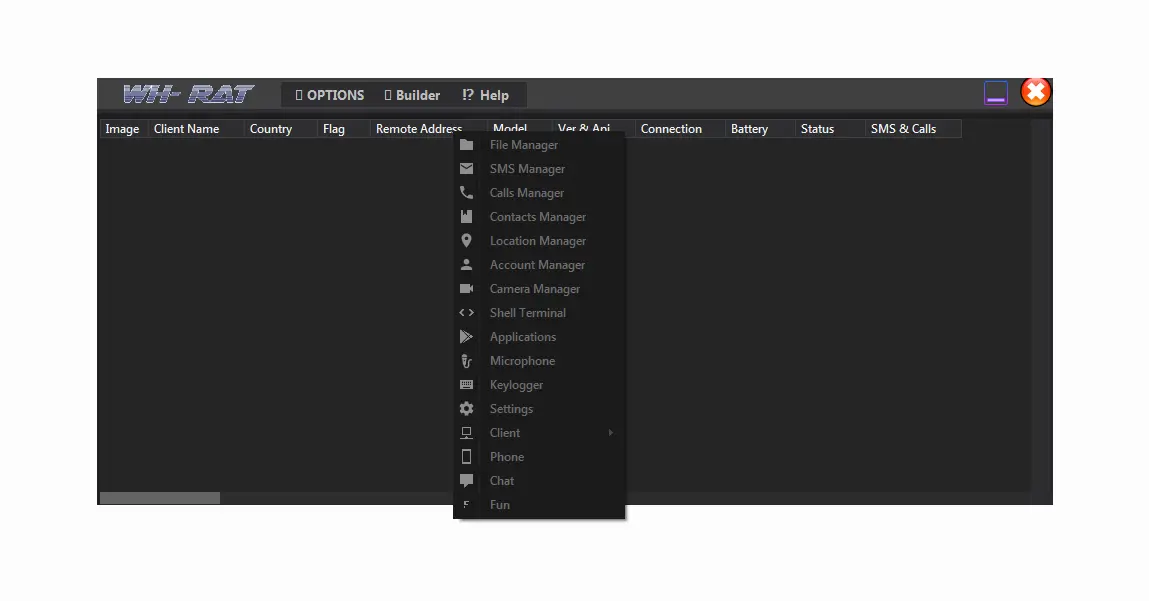Select Applications from the context menu
Viewport: 1149px width, 601px height.
[x=522, y=336]
